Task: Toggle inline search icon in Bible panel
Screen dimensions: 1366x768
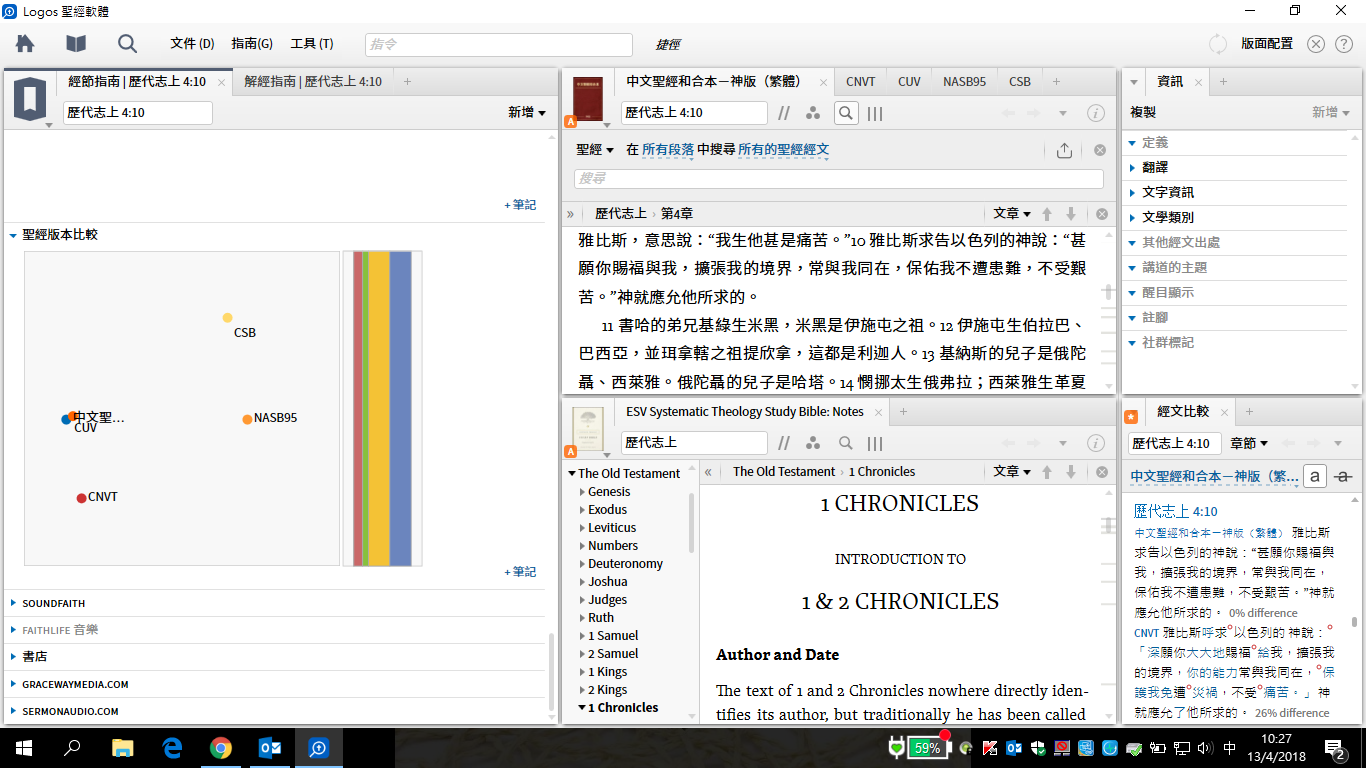Action: pos(846,113)
